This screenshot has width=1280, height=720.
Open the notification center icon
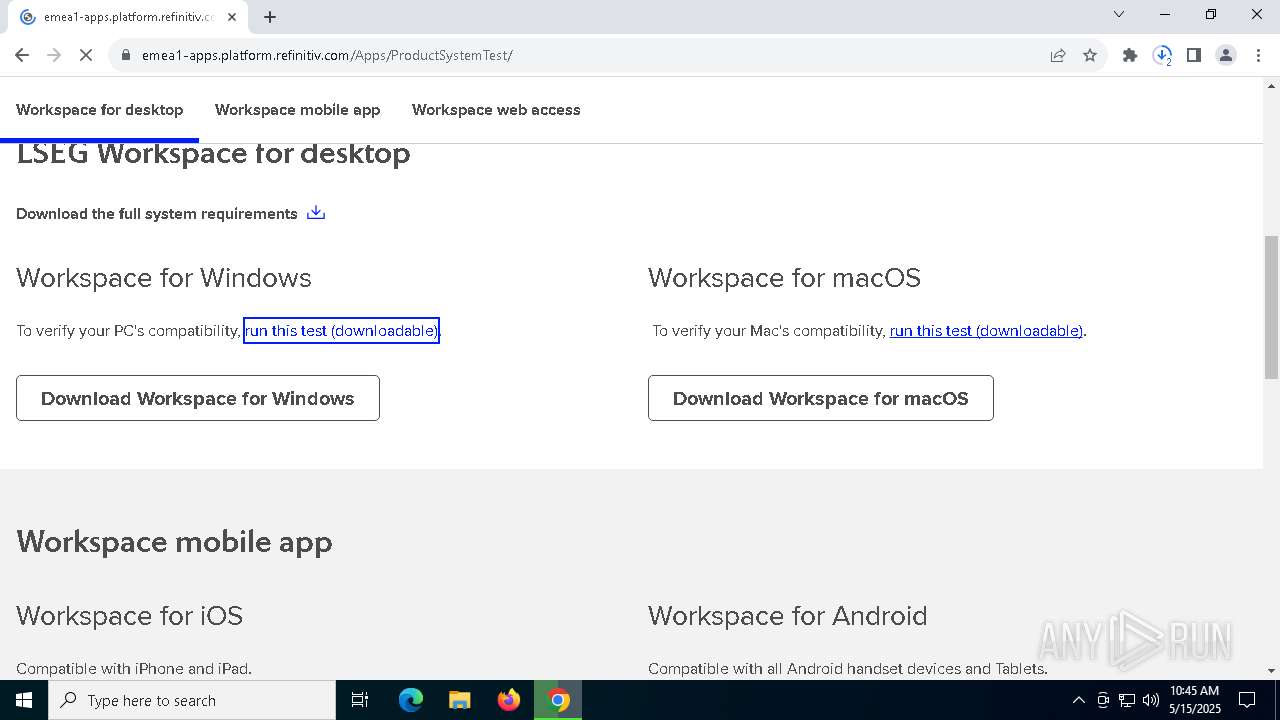[1247, 700]
